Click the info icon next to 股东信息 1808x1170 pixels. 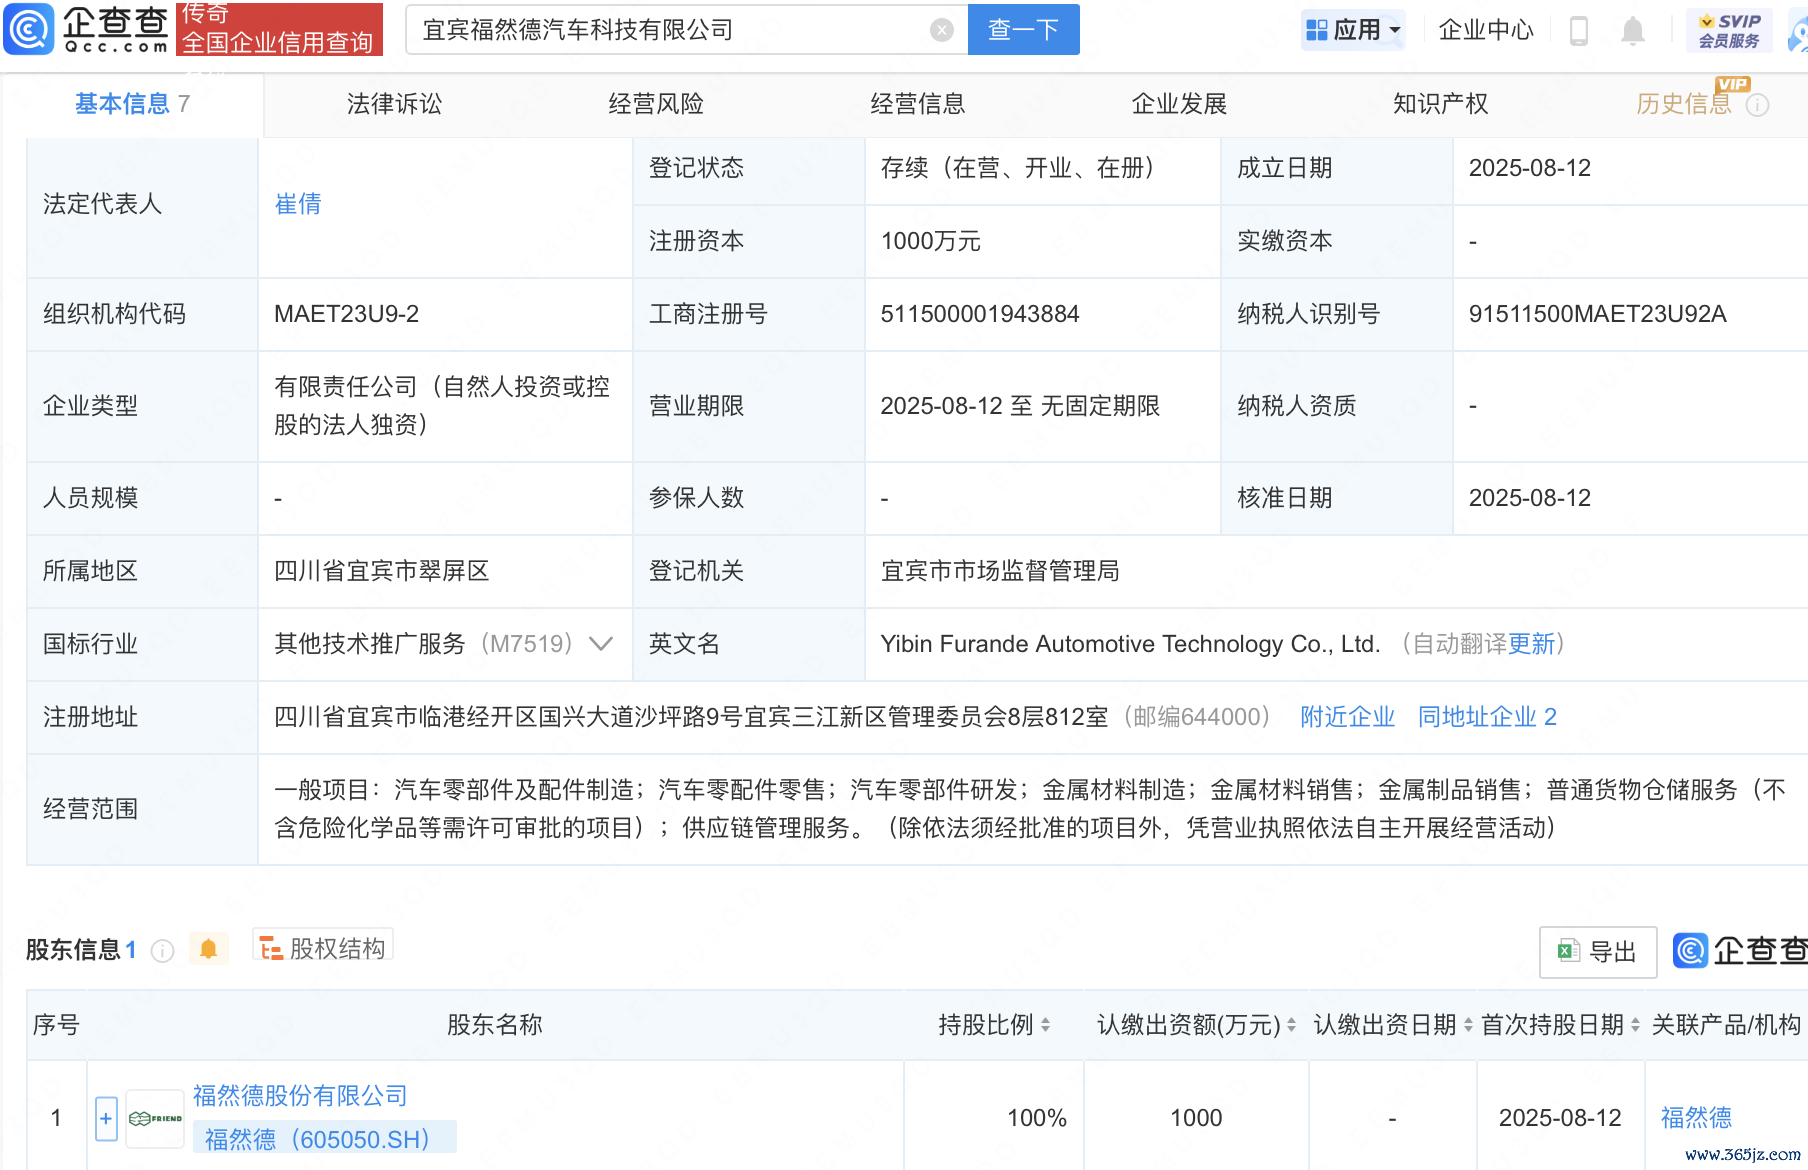point(162,950)
